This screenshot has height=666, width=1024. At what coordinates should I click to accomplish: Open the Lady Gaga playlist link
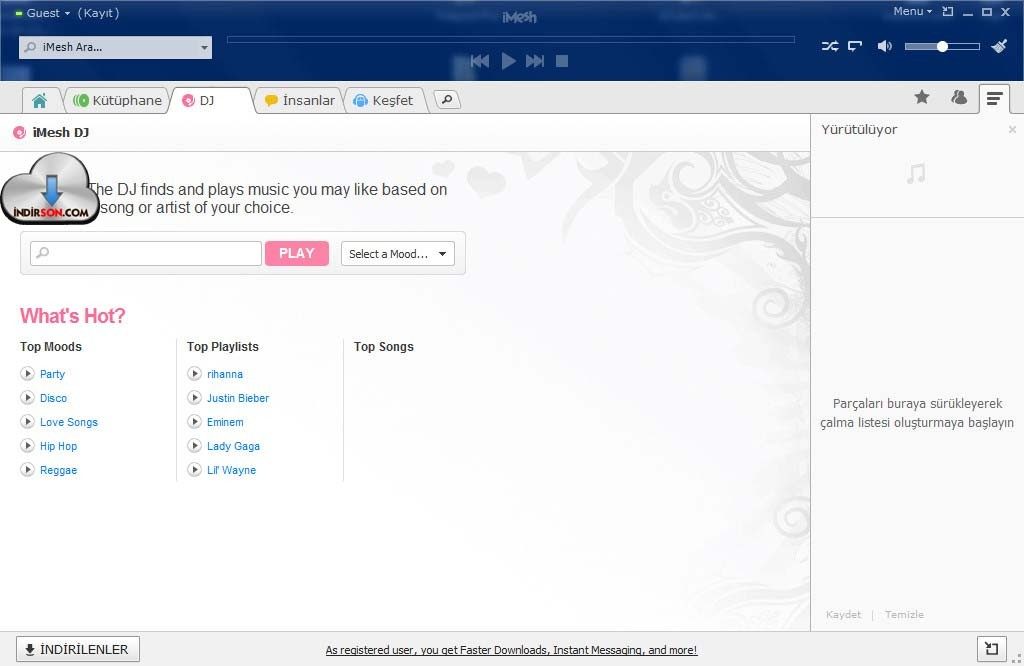click(x=233, y=447)
